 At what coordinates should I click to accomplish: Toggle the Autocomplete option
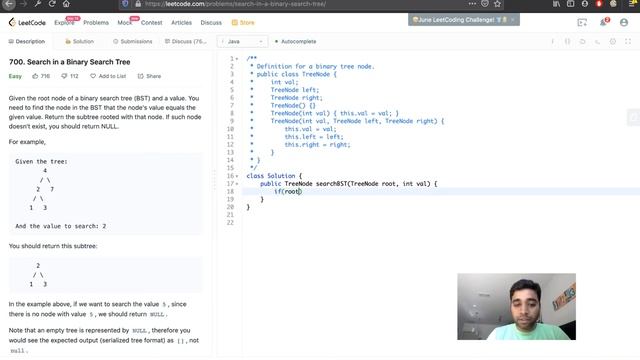coord(296,42)
